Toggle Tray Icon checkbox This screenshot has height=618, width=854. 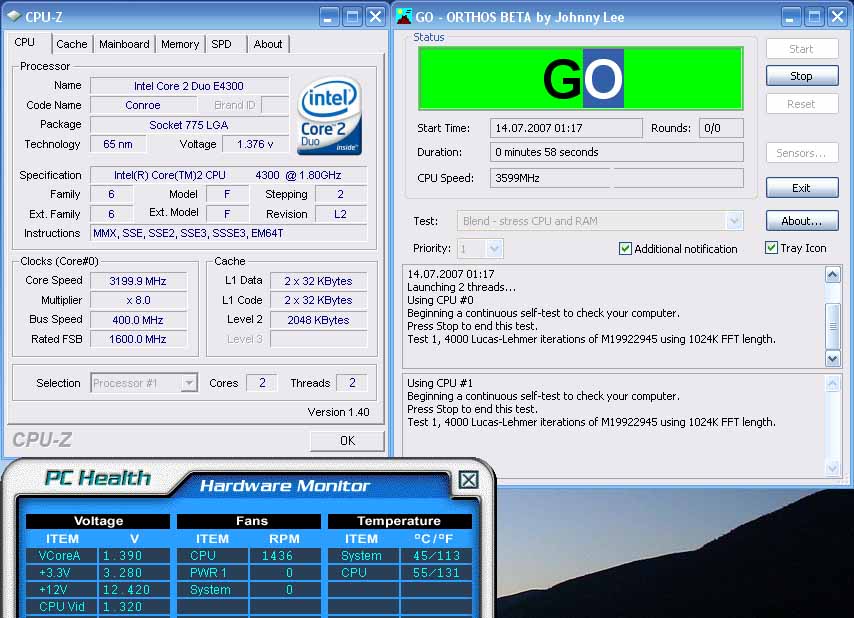click(771, 248)
